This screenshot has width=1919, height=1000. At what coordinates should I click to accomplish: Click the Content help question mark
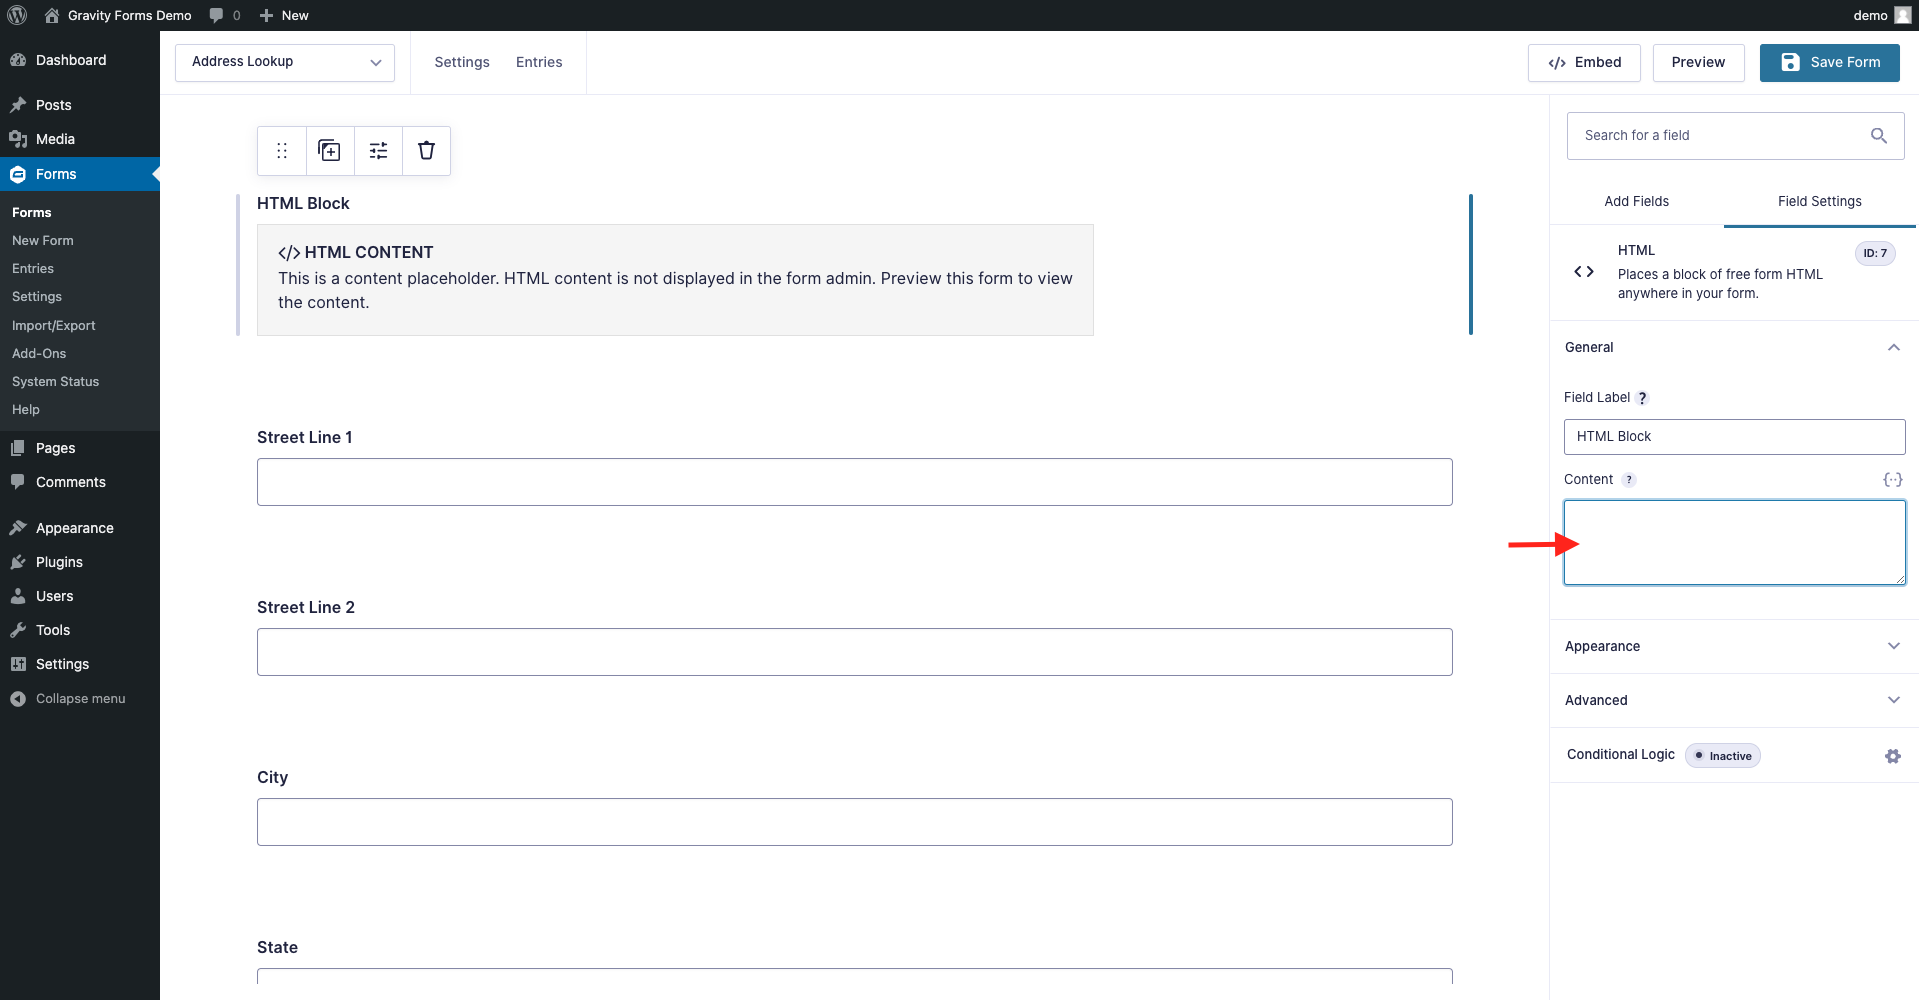coord(1630,479)
